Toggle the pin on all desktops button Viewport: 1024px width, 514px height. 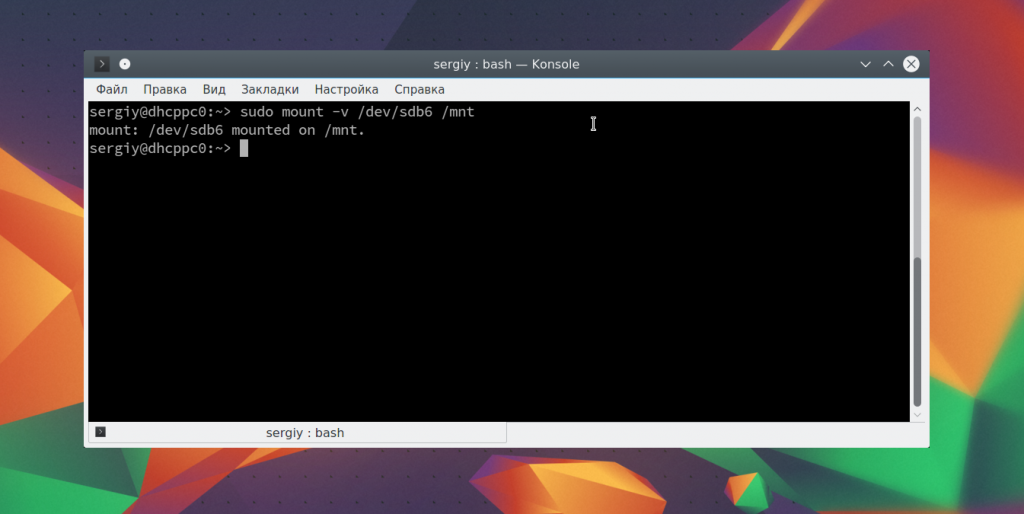coord(125,64)
